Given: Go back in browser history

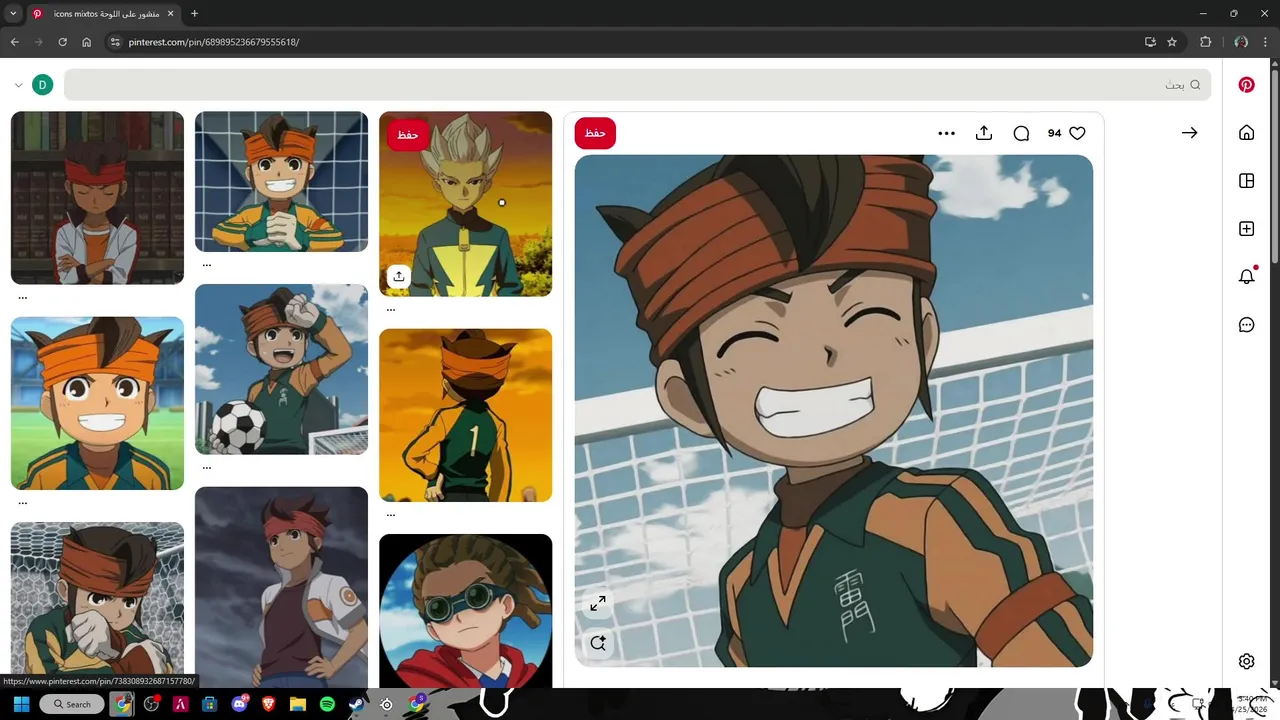Looking at the screenshot, I should coord(14,42).
